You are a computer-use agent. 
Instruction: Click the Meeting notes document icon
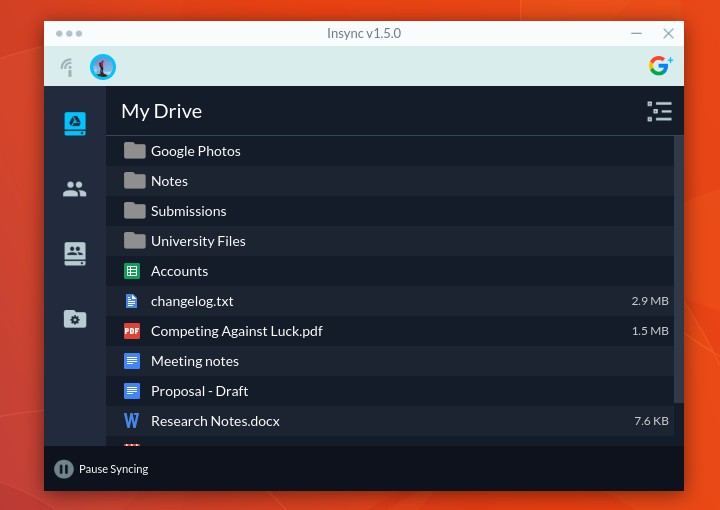132,361
